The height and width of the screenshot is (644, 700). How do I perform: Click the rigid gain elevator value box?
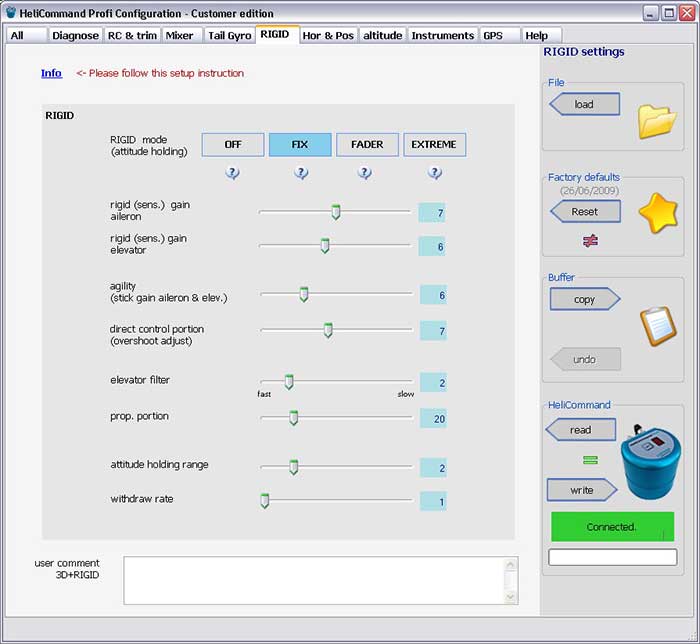[432, 246]
